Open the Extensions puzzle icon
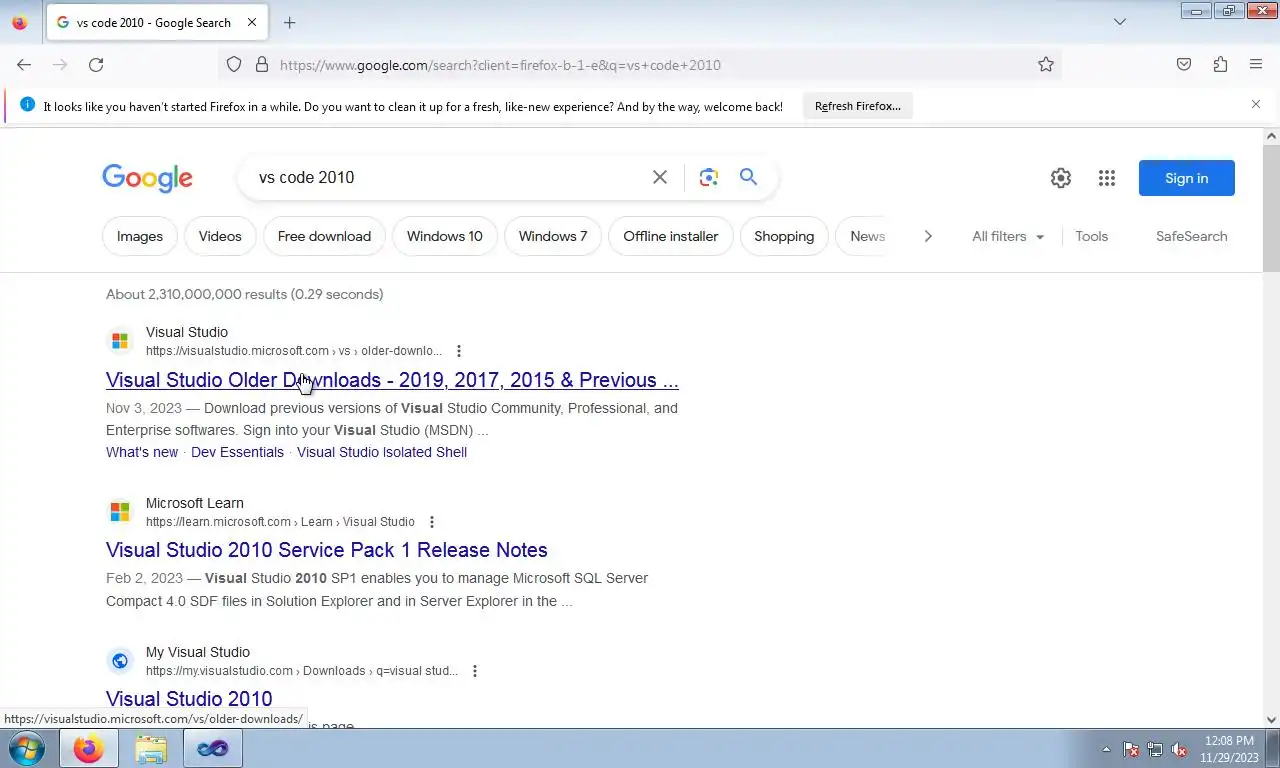 pyautogui.click(x=1220, y=65)
